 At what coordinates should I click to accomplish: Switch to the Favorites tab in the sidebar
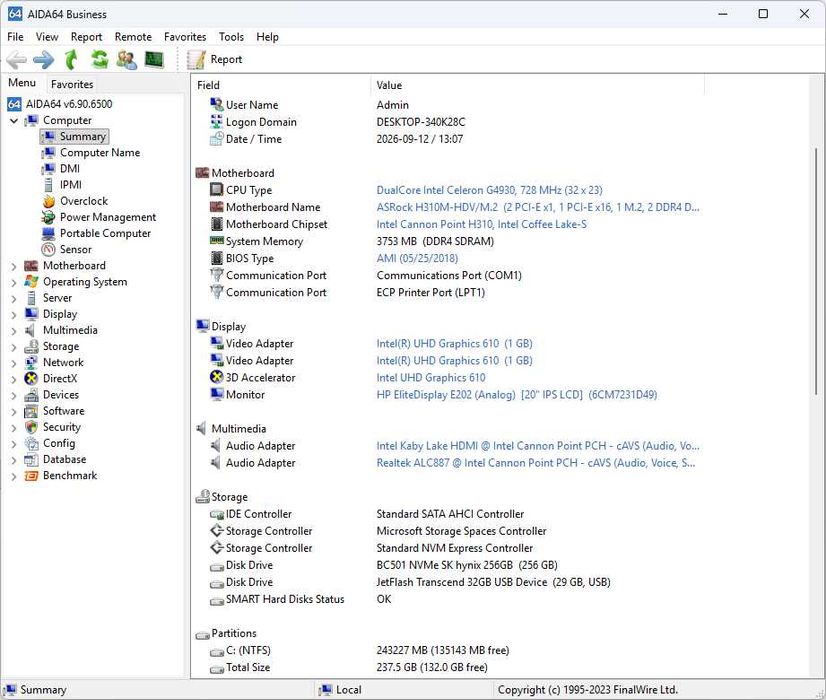72,84
